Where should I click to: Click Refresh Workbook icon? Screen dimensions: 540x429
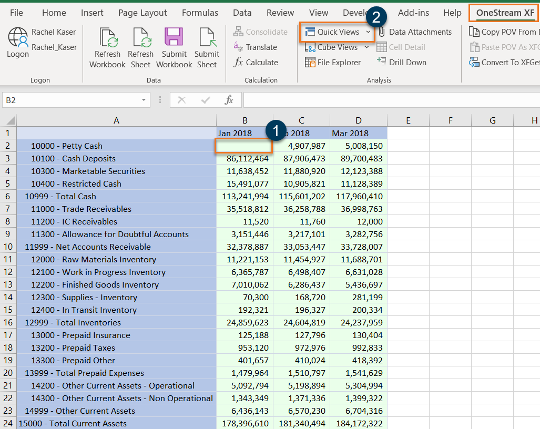tap(108, 37)
